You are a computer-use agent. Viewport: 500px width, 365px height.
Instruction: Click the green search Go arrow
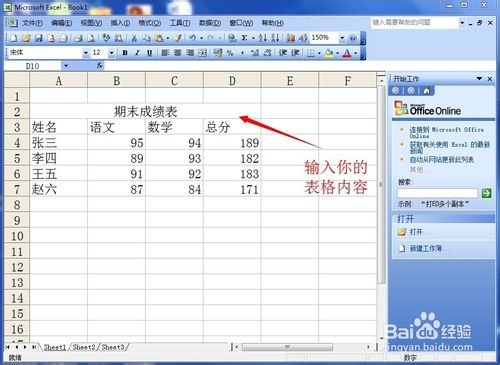[x=486, y=193]
